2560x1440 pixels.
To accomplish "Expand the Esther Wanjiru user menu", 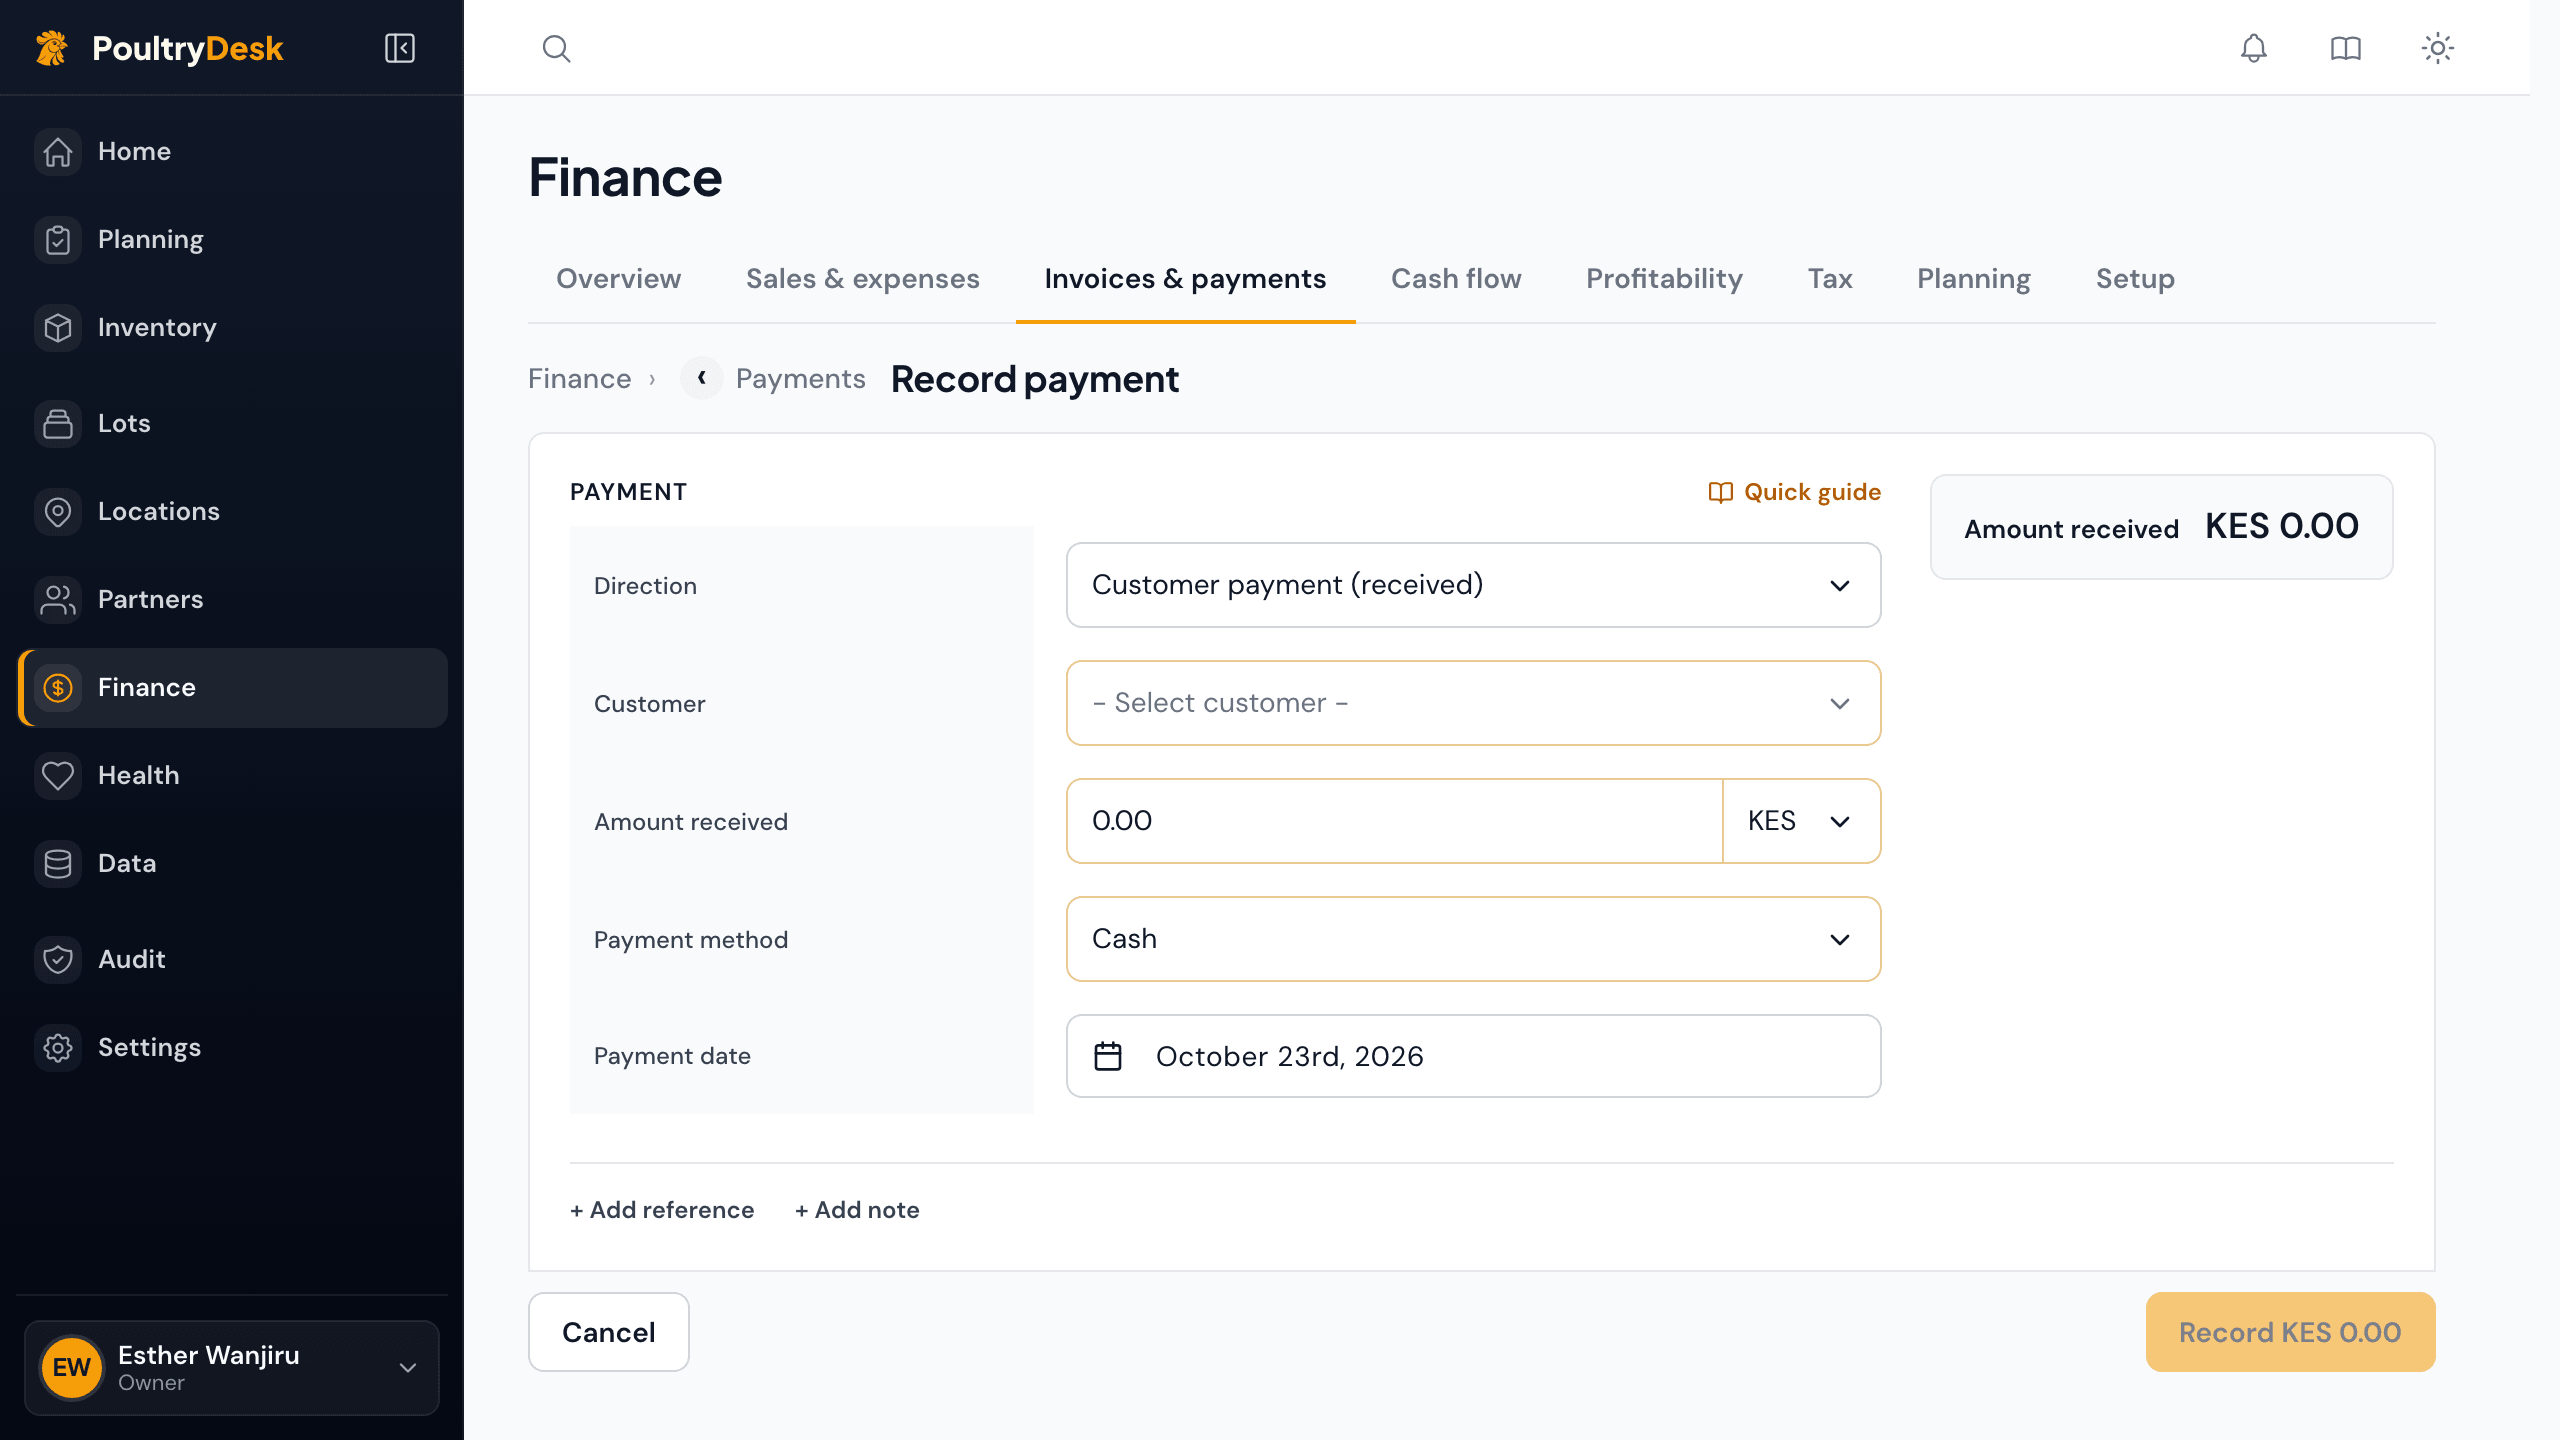I will tap(232, 1367).
